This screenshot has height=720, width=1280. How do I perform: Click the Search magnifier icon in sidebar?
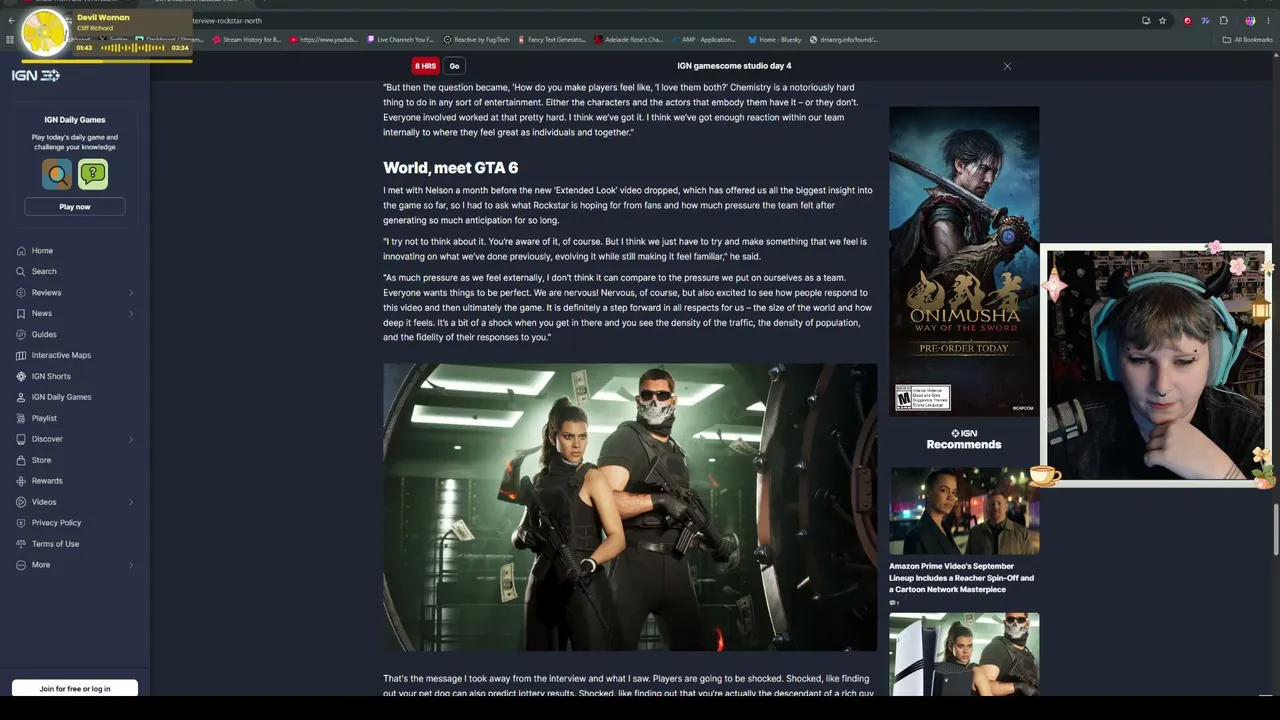click(x=21, y=271)
